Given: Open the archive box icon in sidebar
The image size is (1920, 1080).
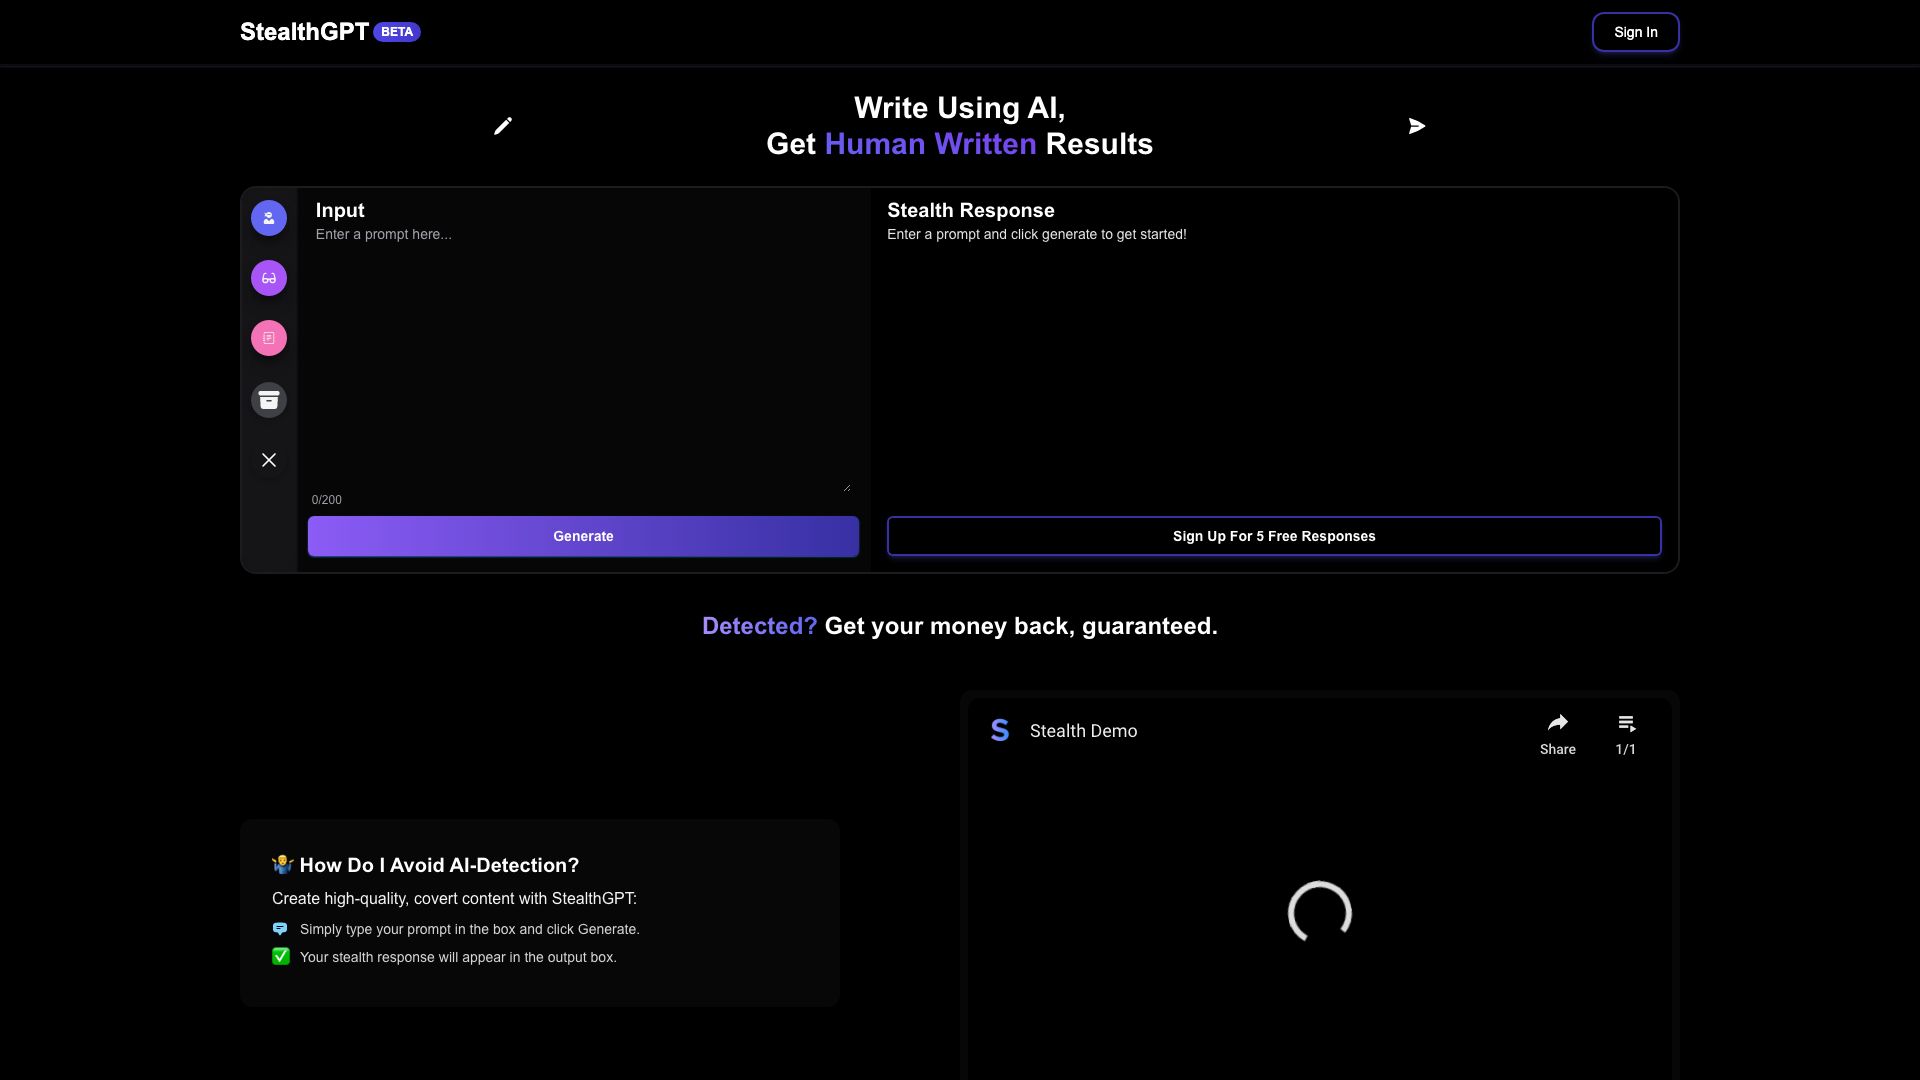Looking at the screenshot, I should pos(269,400).
